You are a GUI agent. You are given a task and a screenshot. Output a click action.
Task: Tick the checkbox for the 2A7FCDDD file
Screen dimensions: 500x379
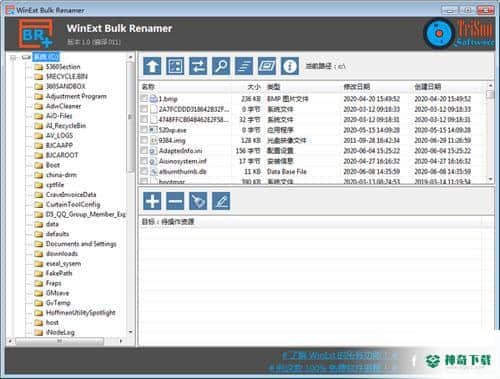[x=144, y=109]
